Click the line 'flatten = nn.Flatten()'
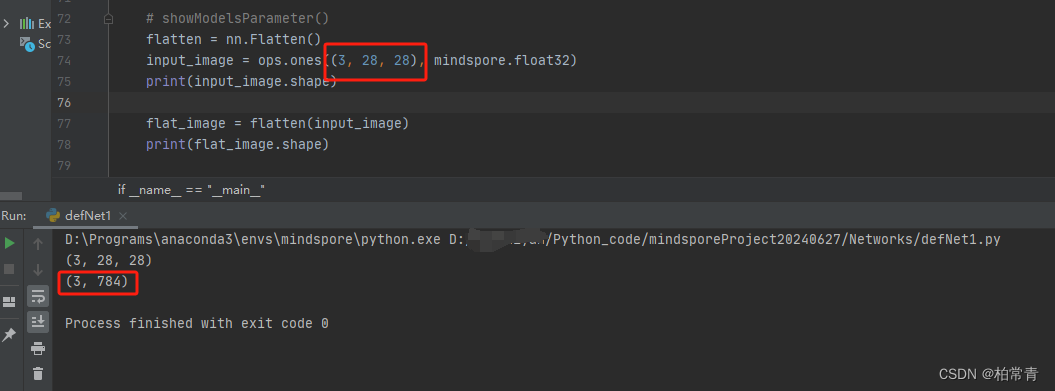The height and width of the screenshot is (391, 1055). coord(233,40)
